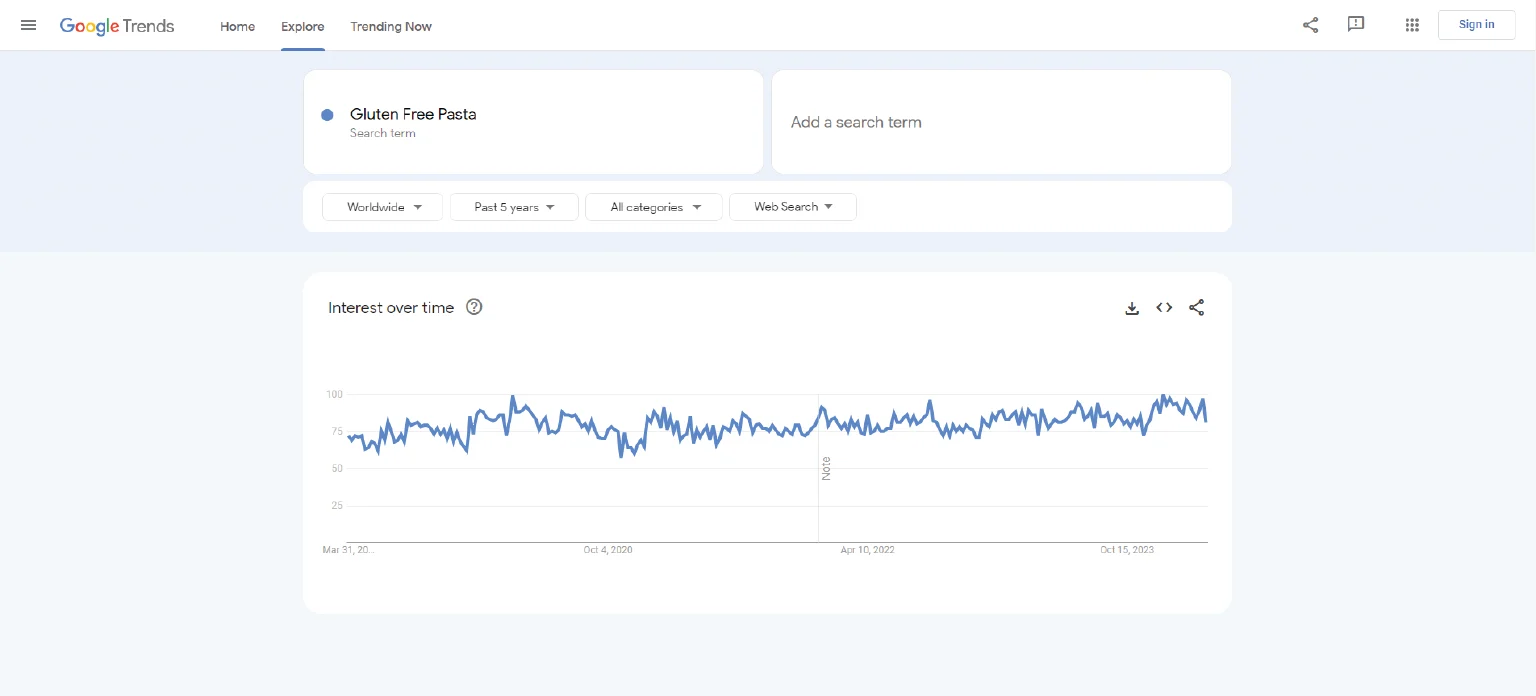Switch to the Trending Now tab
This screenshot has height=696, width=1536.
point(391,26)
